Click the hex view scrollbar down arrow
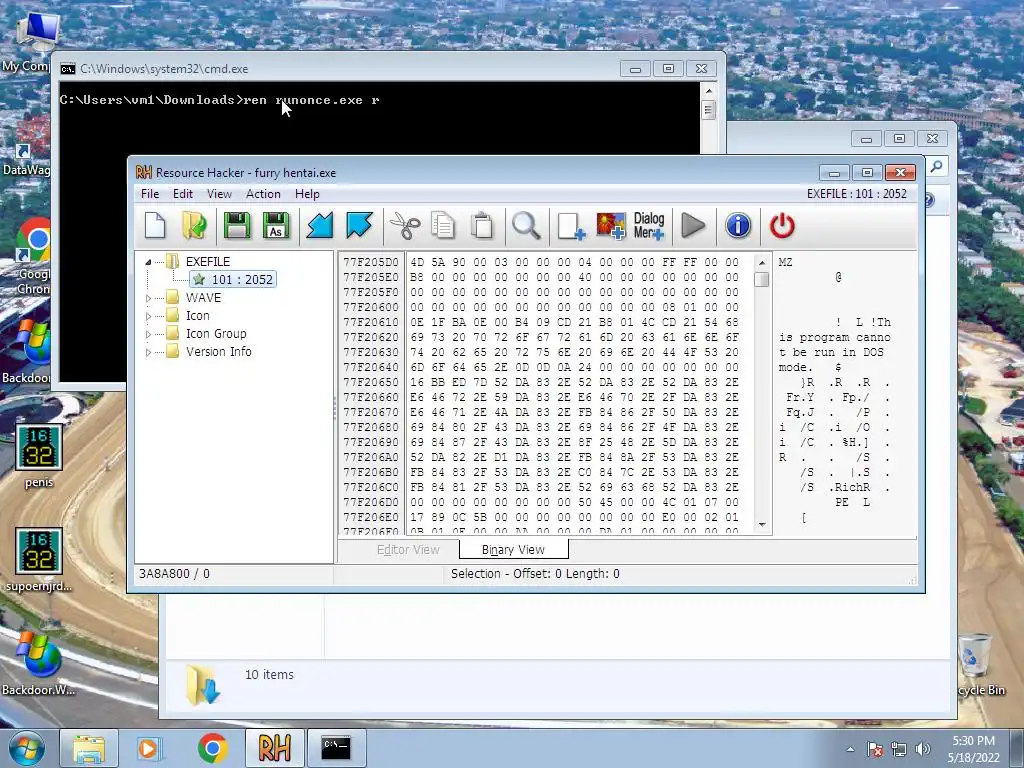 pyautogui.click(x=761, y=525)
